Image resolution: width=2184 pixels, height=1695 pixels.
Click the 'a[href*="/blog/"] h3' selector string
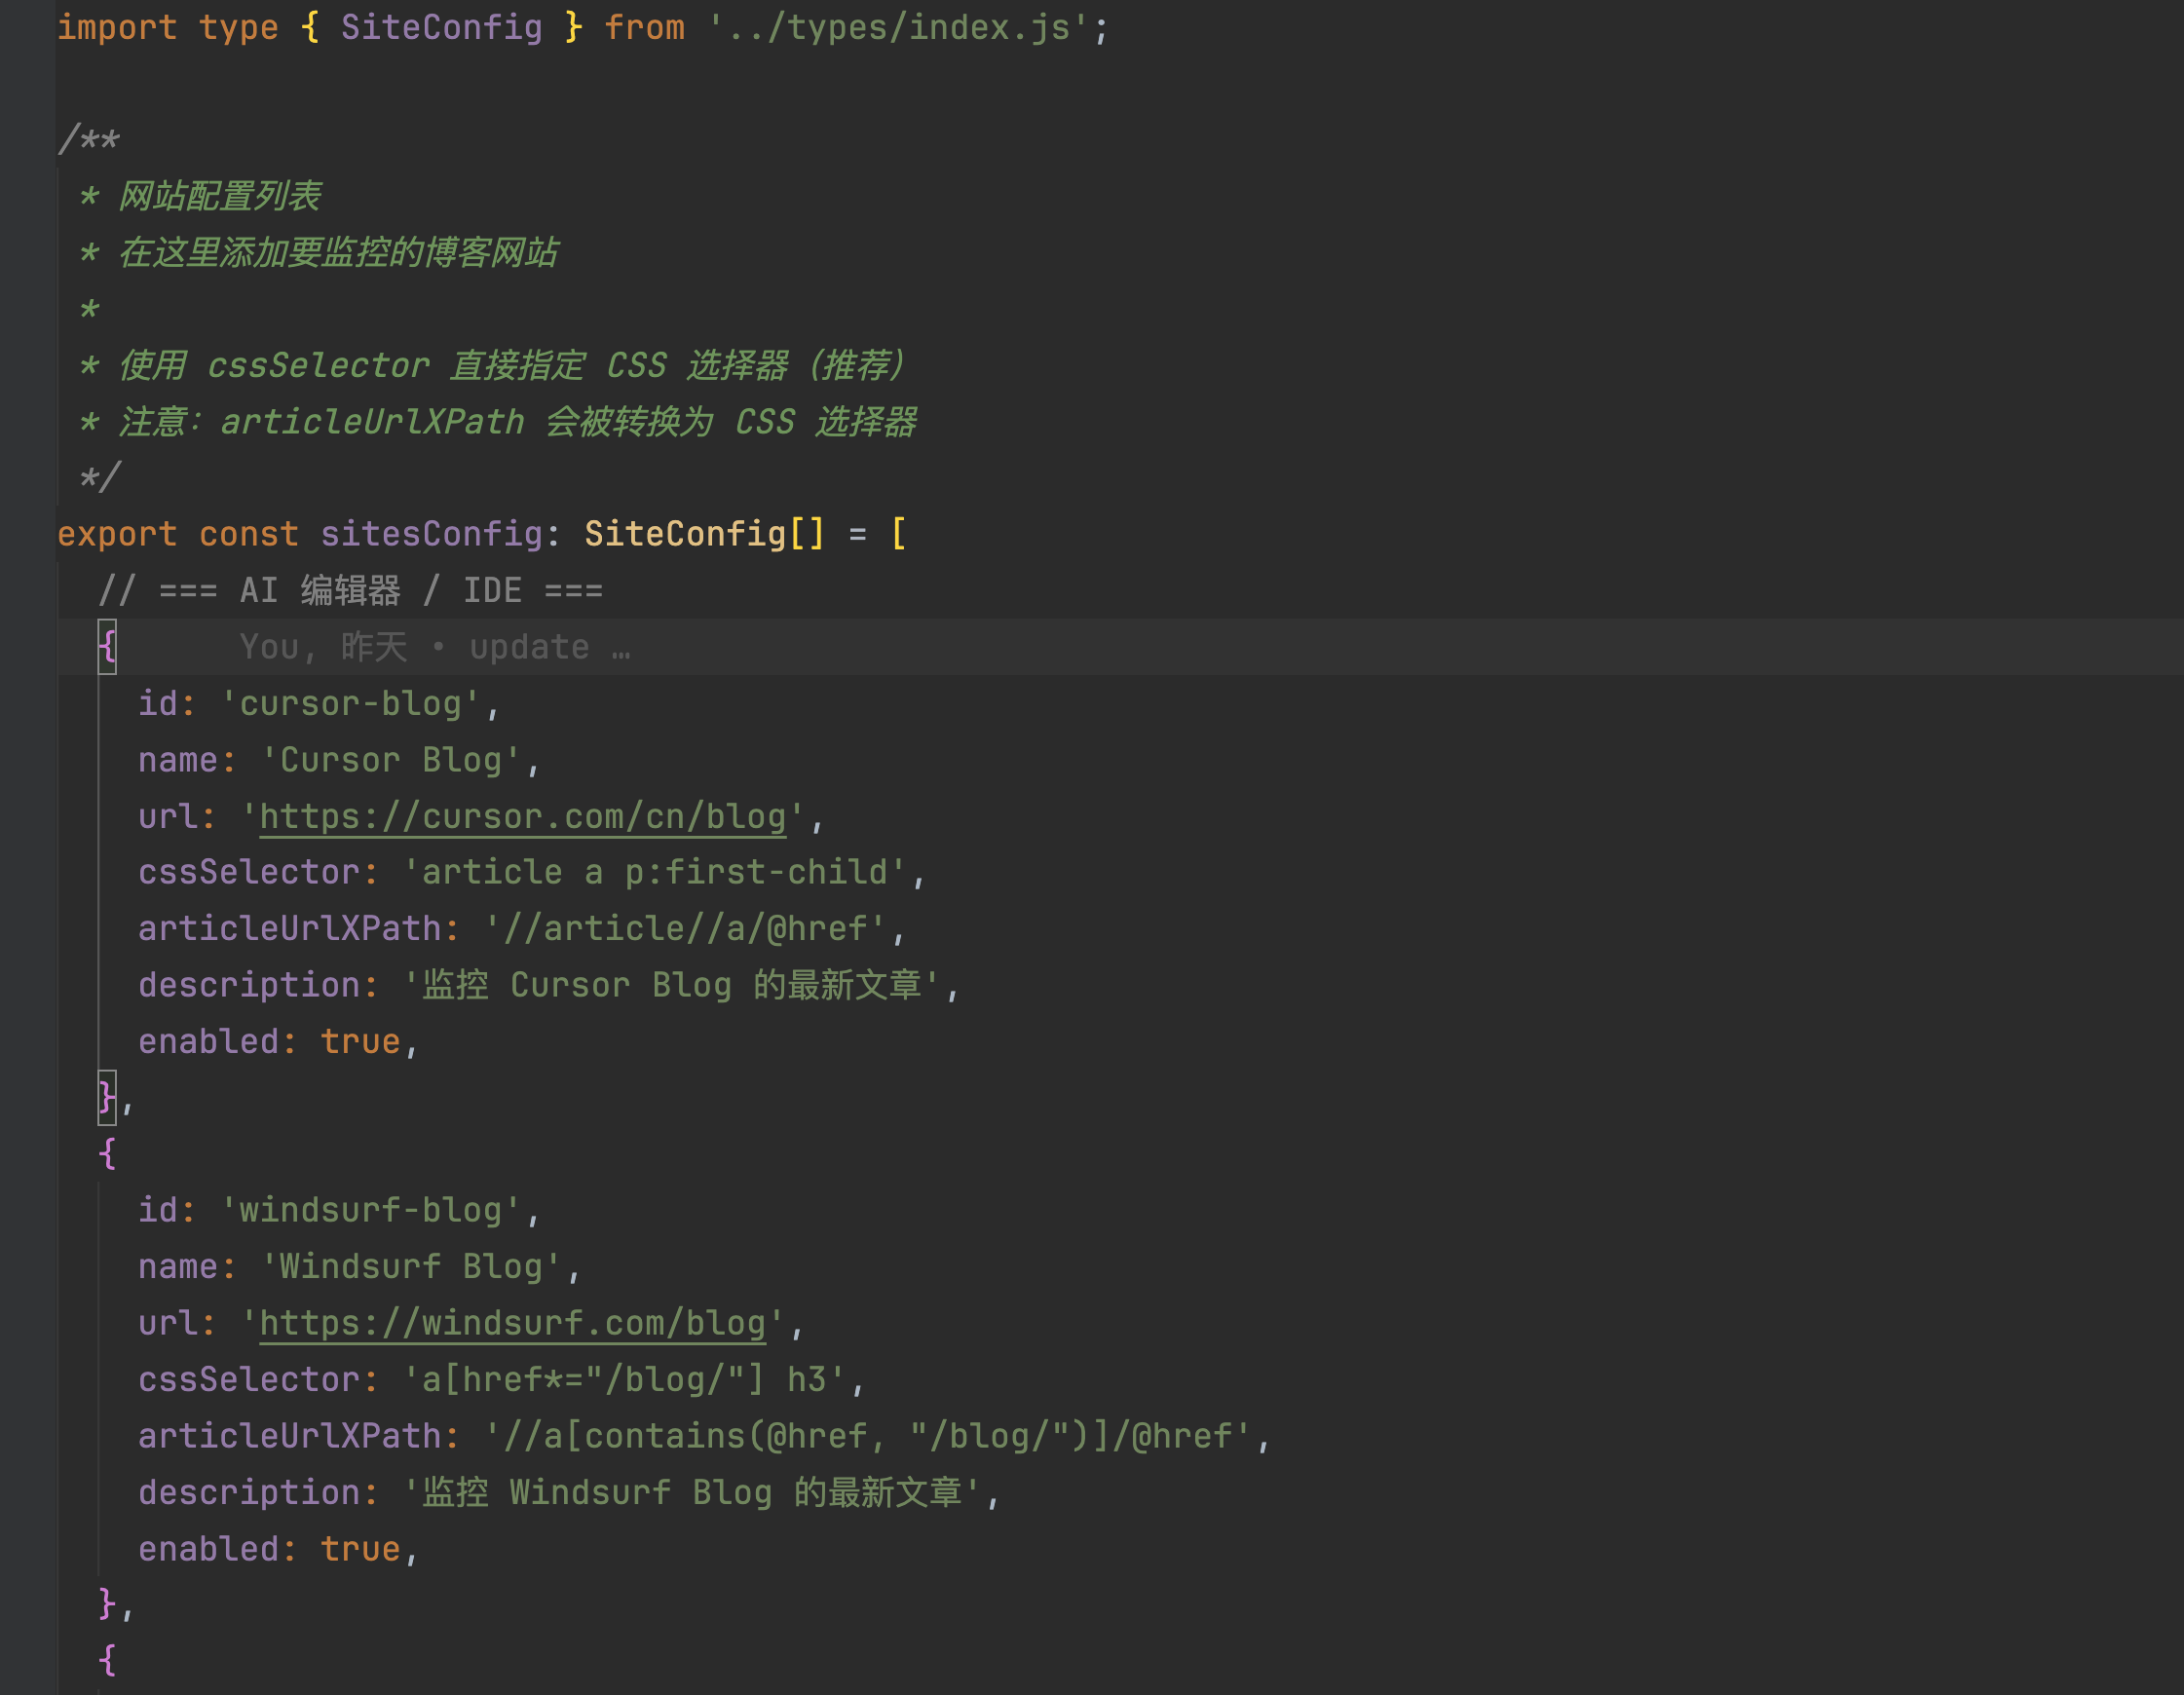tap(624, 1380)
